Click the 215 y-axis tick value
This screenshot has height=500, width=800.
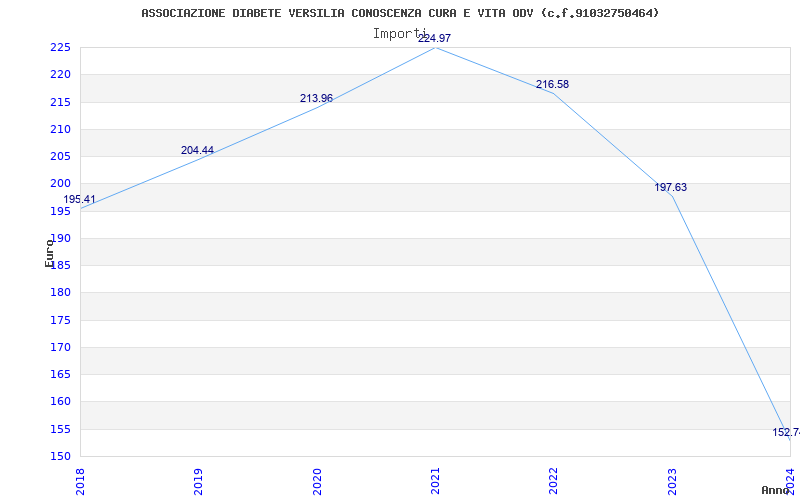click(60, 102)
